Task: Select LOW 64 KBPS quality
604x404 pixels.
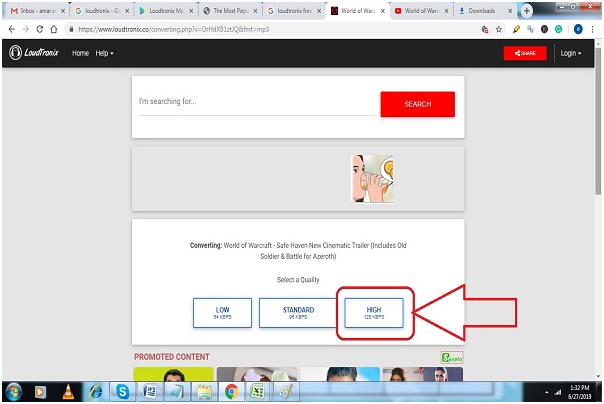Action: pos(222,313)
